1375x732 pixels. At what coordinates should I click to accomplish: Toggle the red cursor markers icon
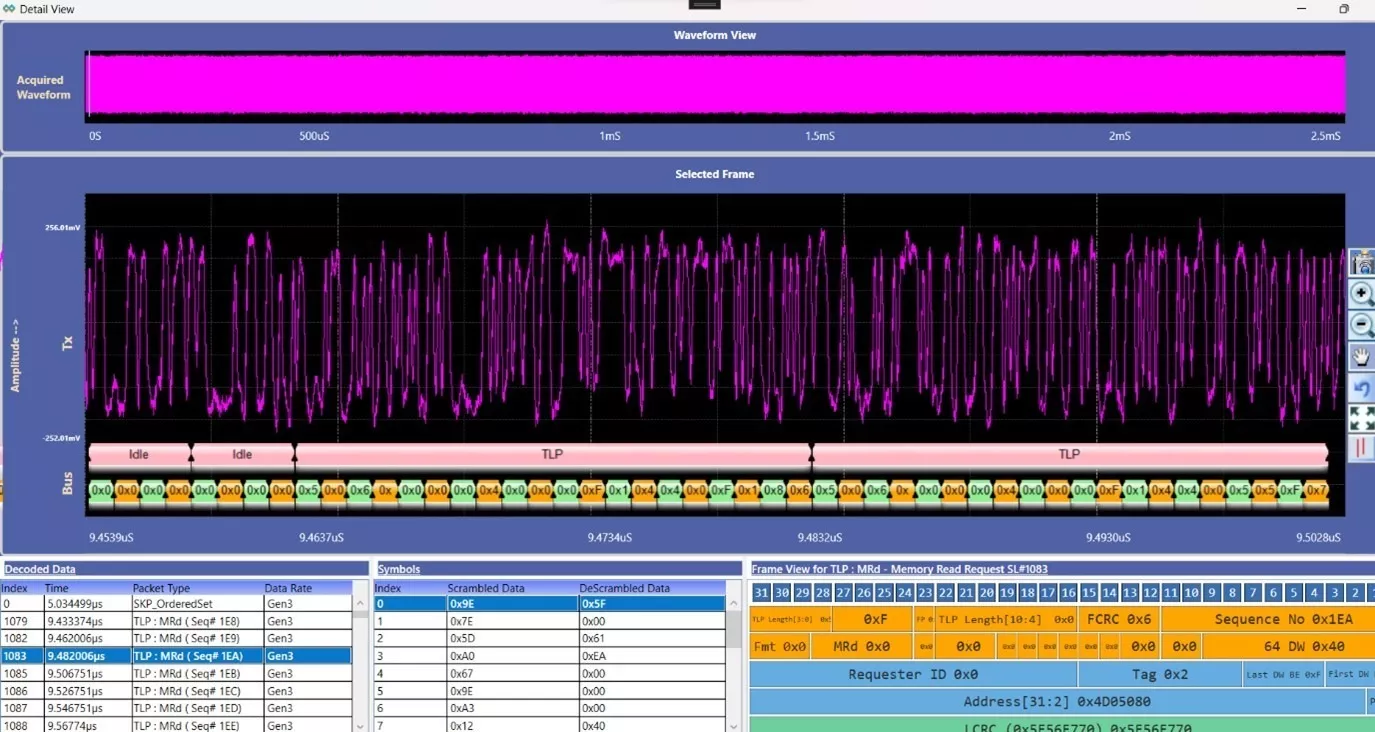1361,448
